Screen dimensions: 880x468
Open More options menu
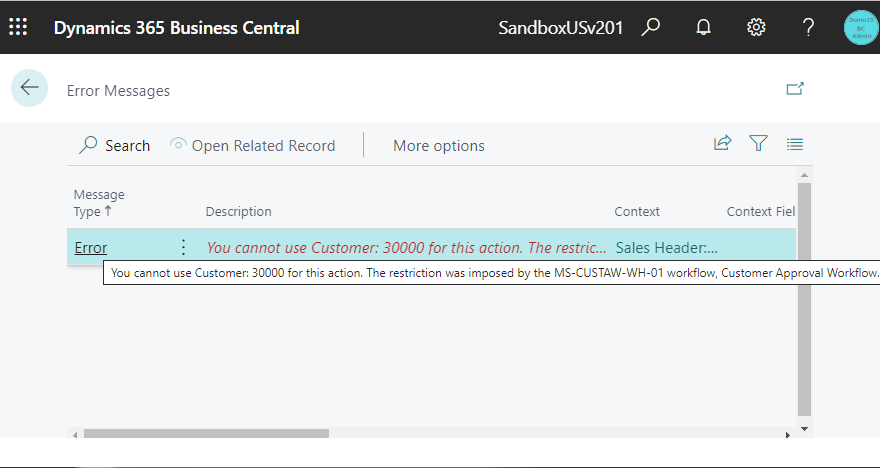[x=439, y=145]
